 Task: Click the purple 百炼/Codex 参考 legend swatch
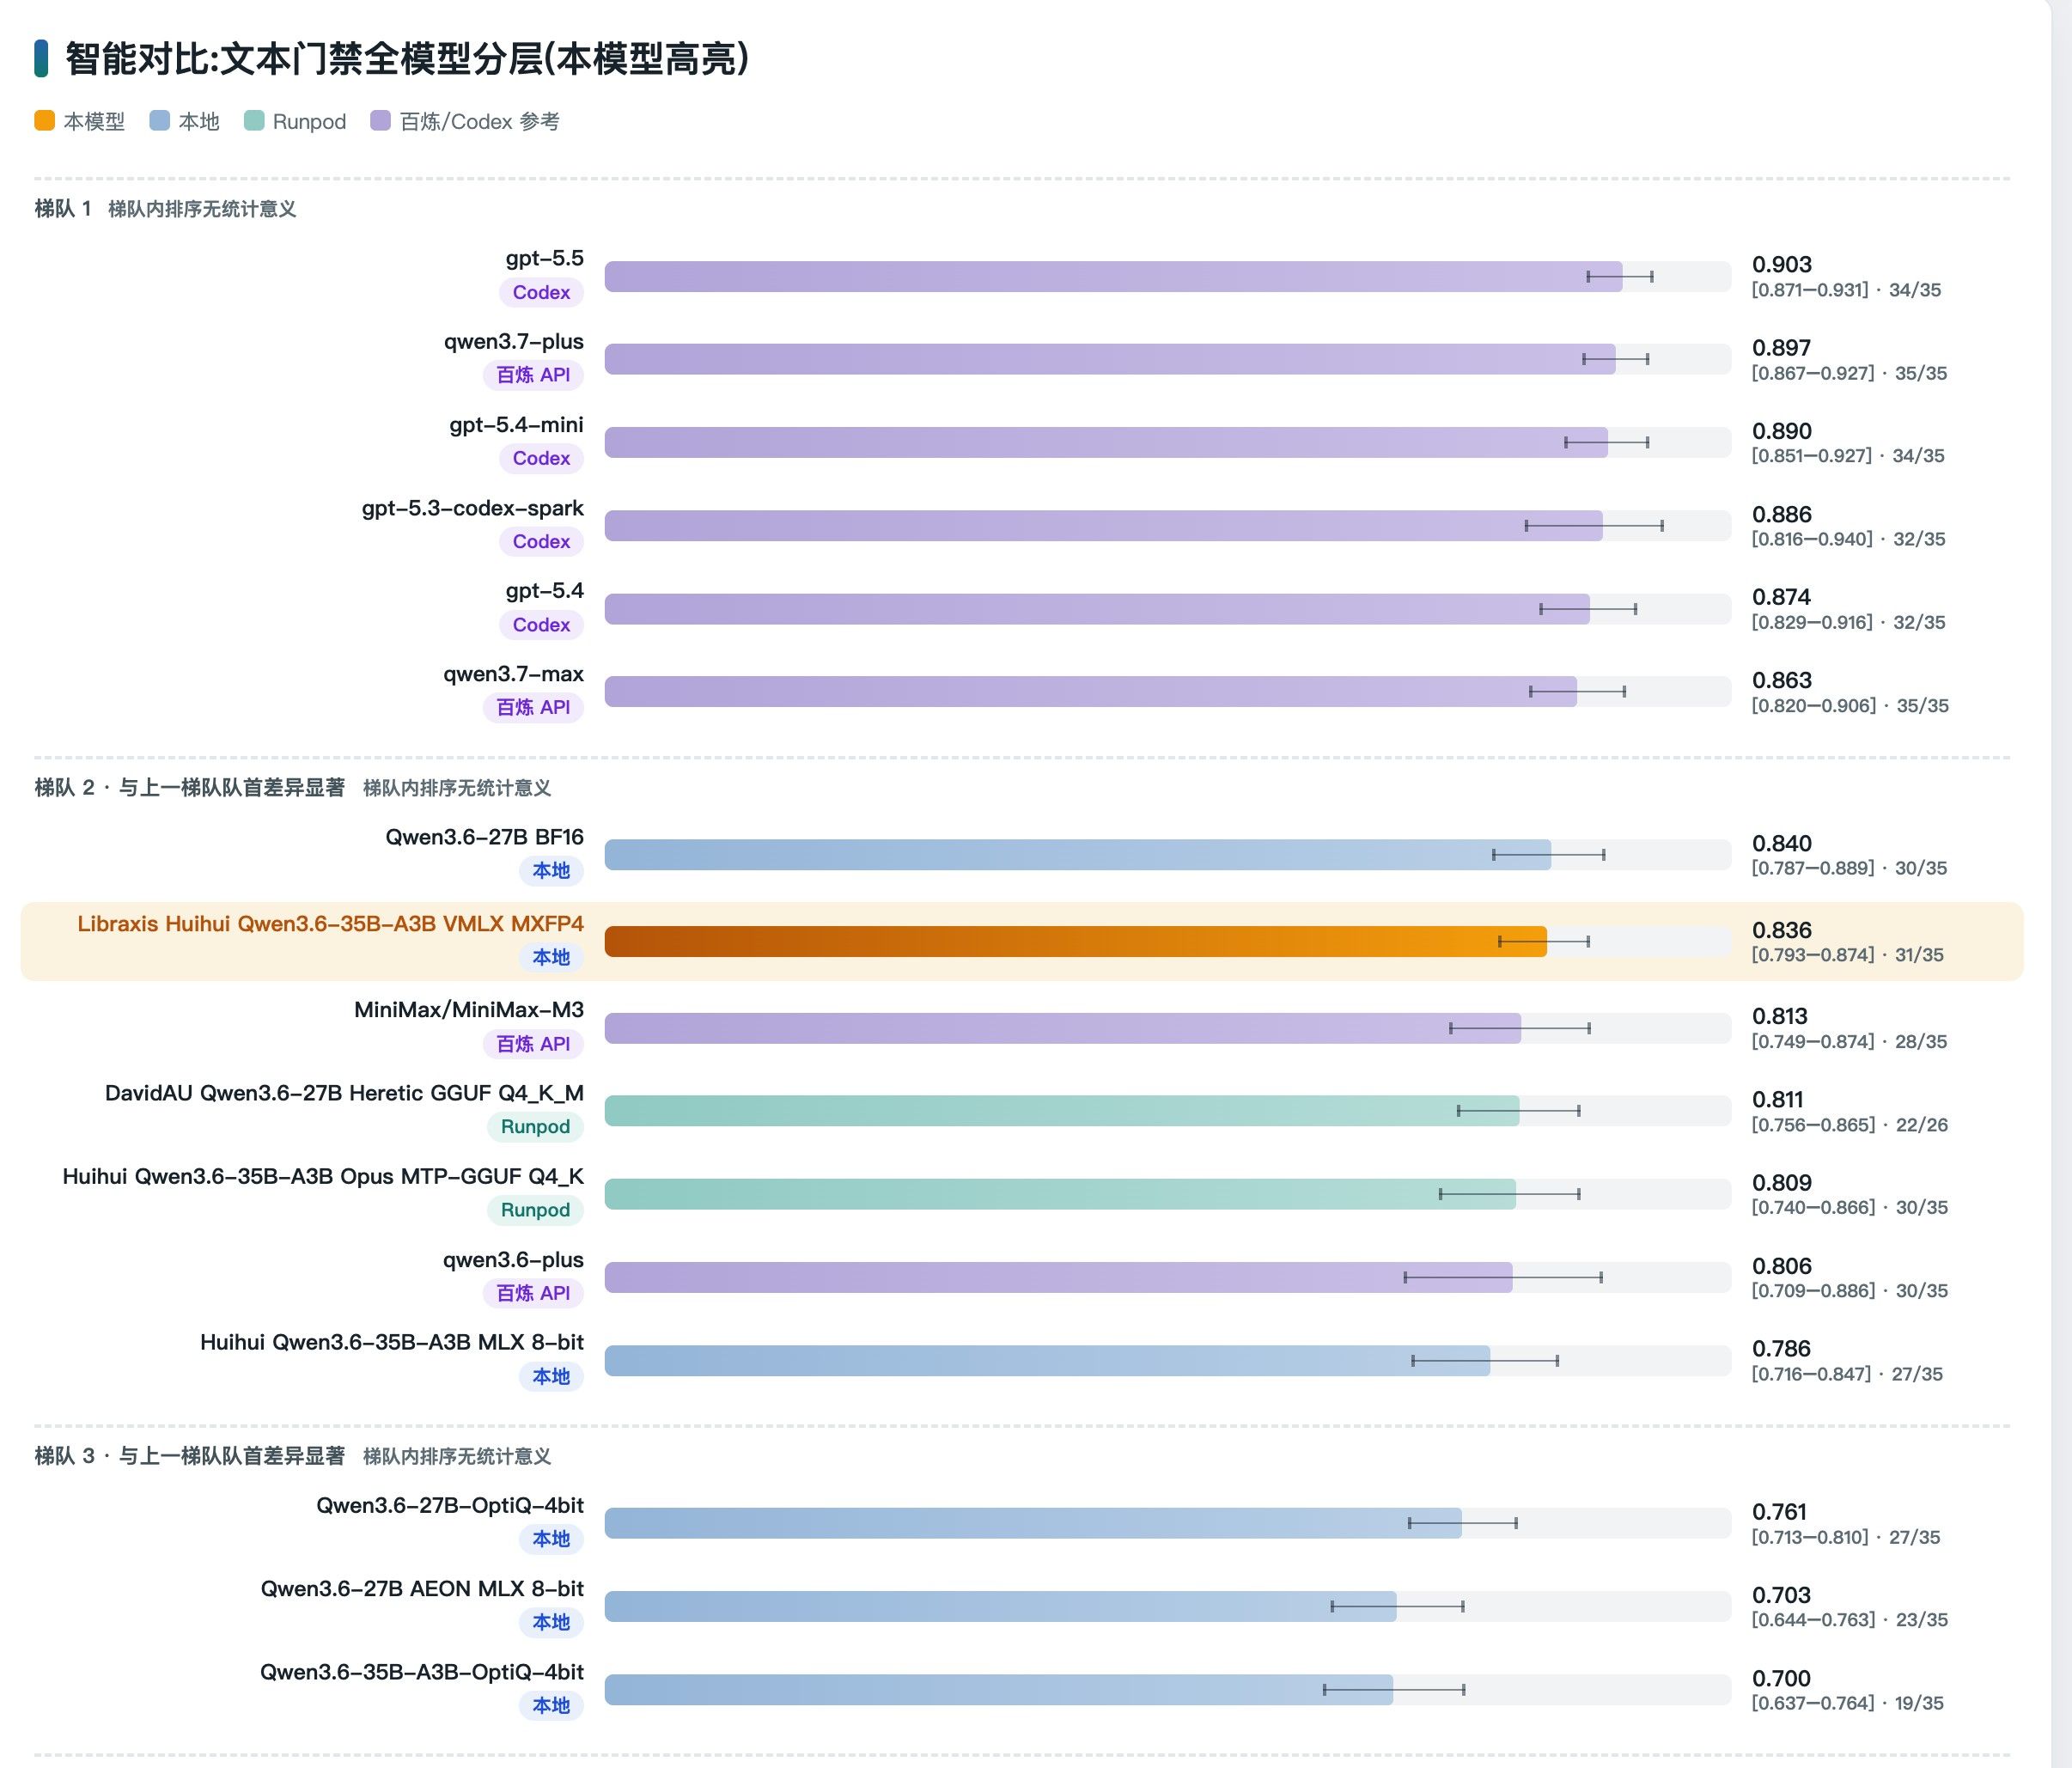point(380,121)
